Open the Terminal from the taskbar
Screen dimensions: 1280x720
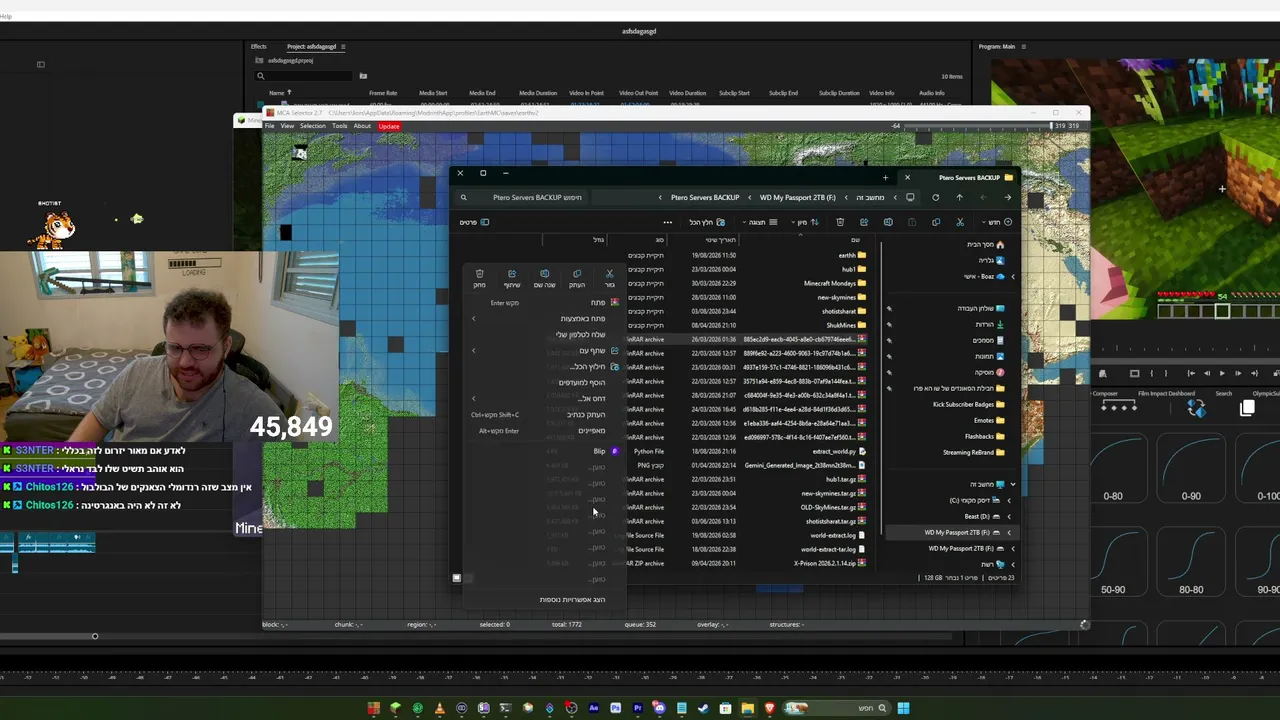pyautogui.click(x=506, y=708)
